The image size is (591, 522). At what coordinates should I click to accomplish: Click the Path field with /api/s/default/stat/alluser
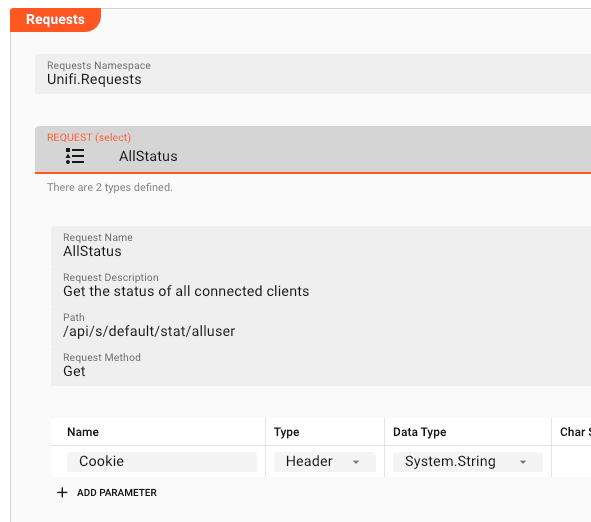321,326
